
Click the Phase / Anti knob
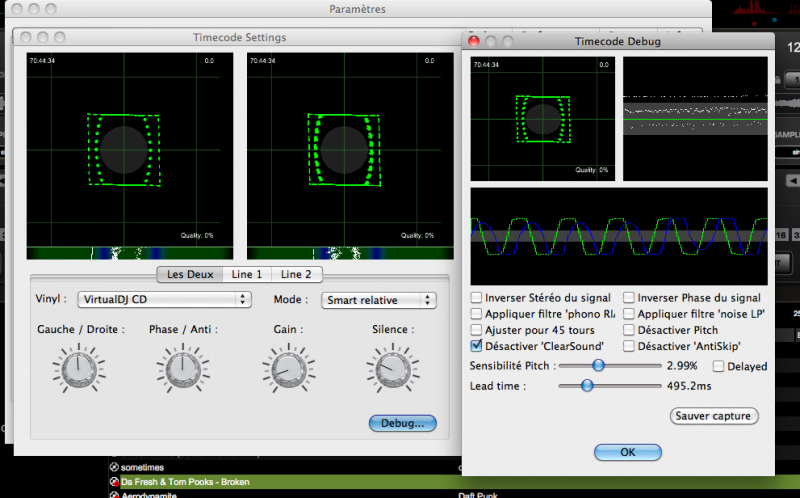point(183,369)
